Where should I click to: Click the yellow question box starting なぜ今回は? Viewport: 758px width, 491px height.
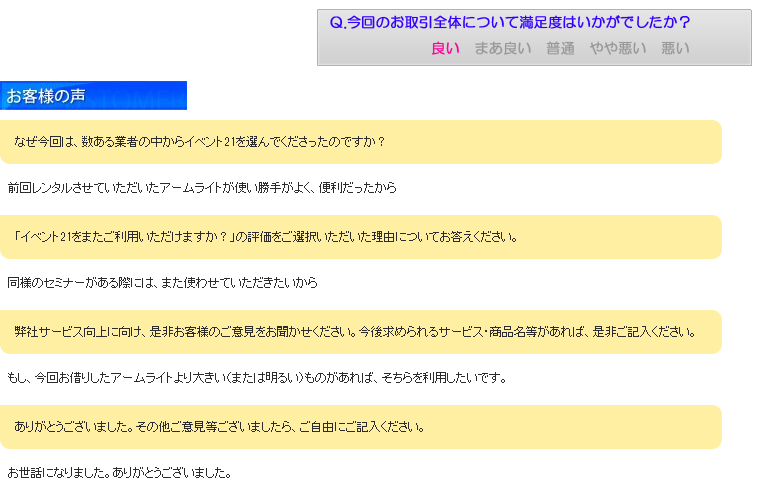(360, 142)
